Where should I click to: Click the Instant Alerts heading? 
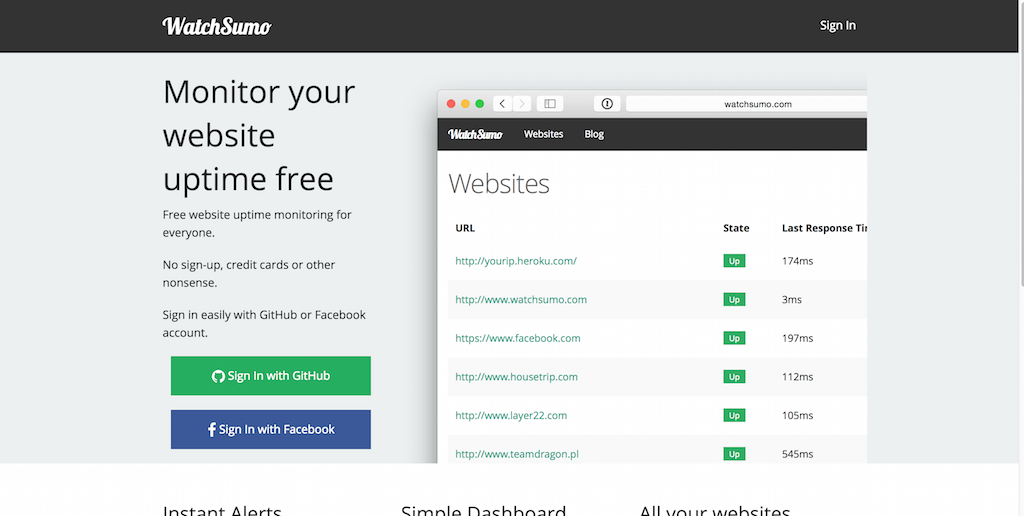(222, 509)
